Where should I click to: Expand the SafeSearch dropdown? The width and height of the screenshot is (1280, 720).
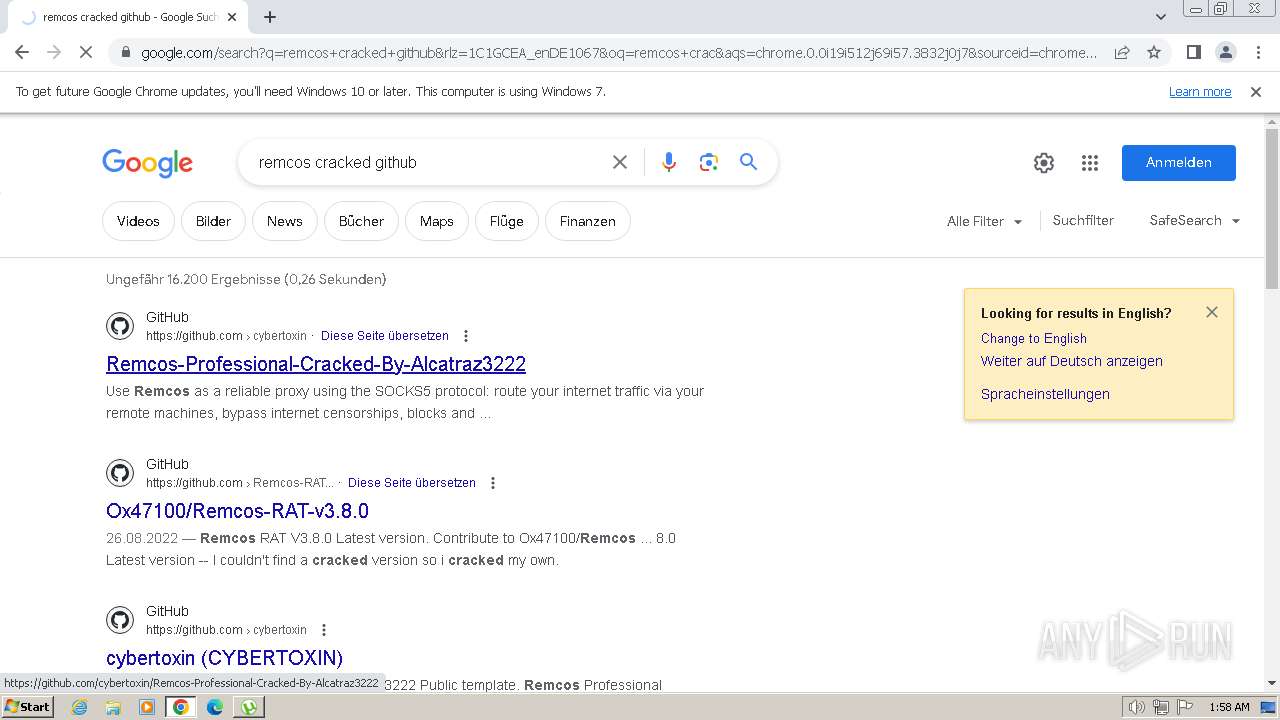pyautogui.click(x=1195, y=221)
